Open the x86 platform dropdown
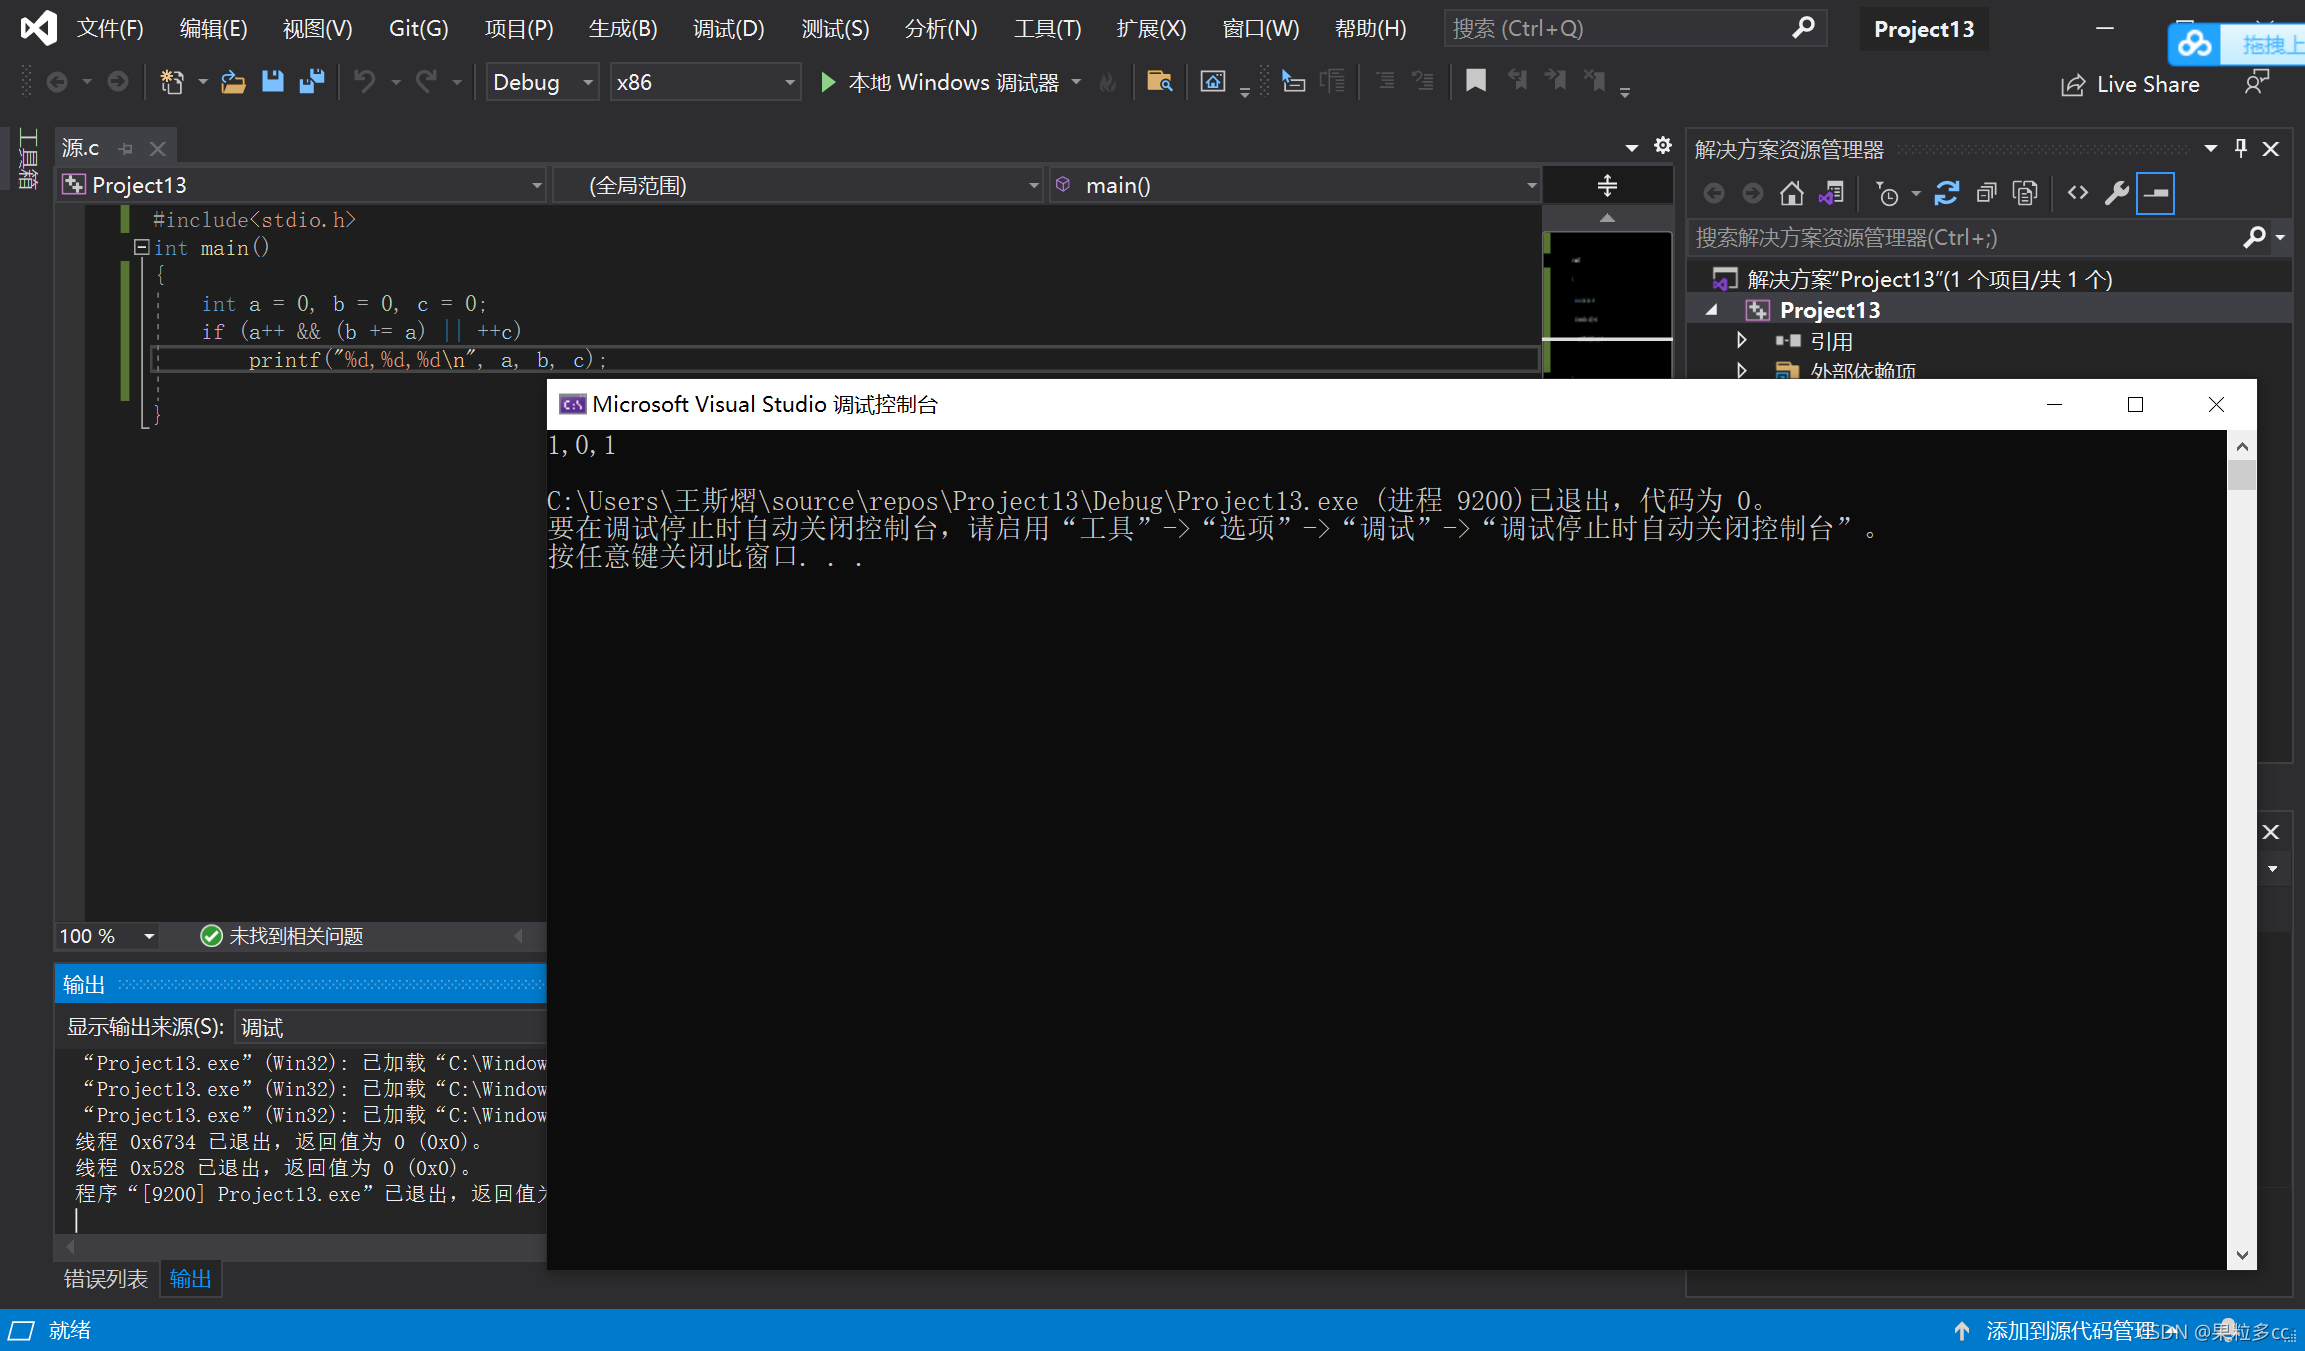This screenshot has width=2305, height=1351. click(705, 82)
